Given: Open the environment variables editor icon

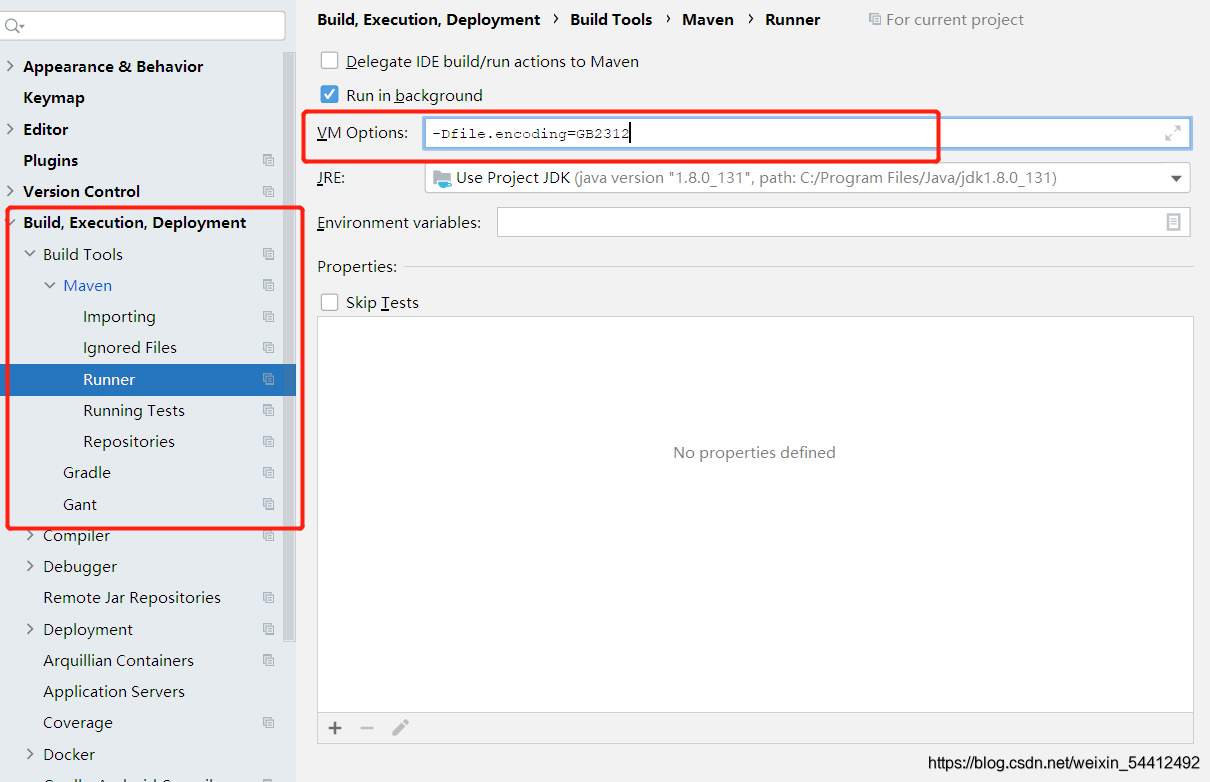Looking at the screenshot, I should point(1174,222).
